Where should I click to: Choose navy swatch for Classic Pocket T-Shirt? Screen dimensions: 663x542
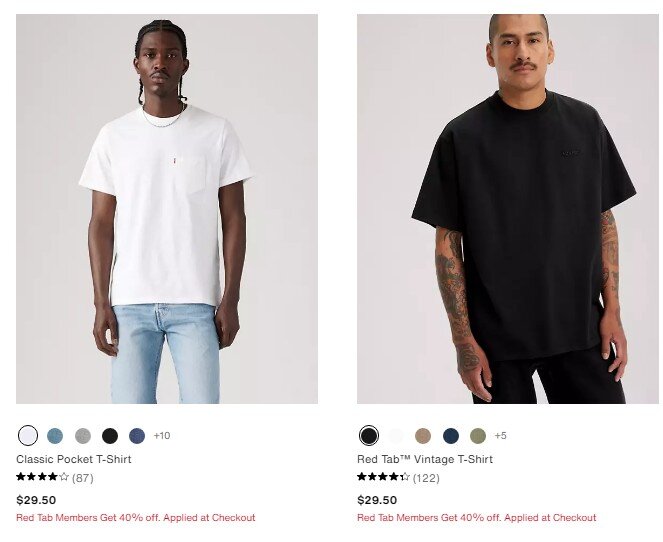[x=137, y=435]
